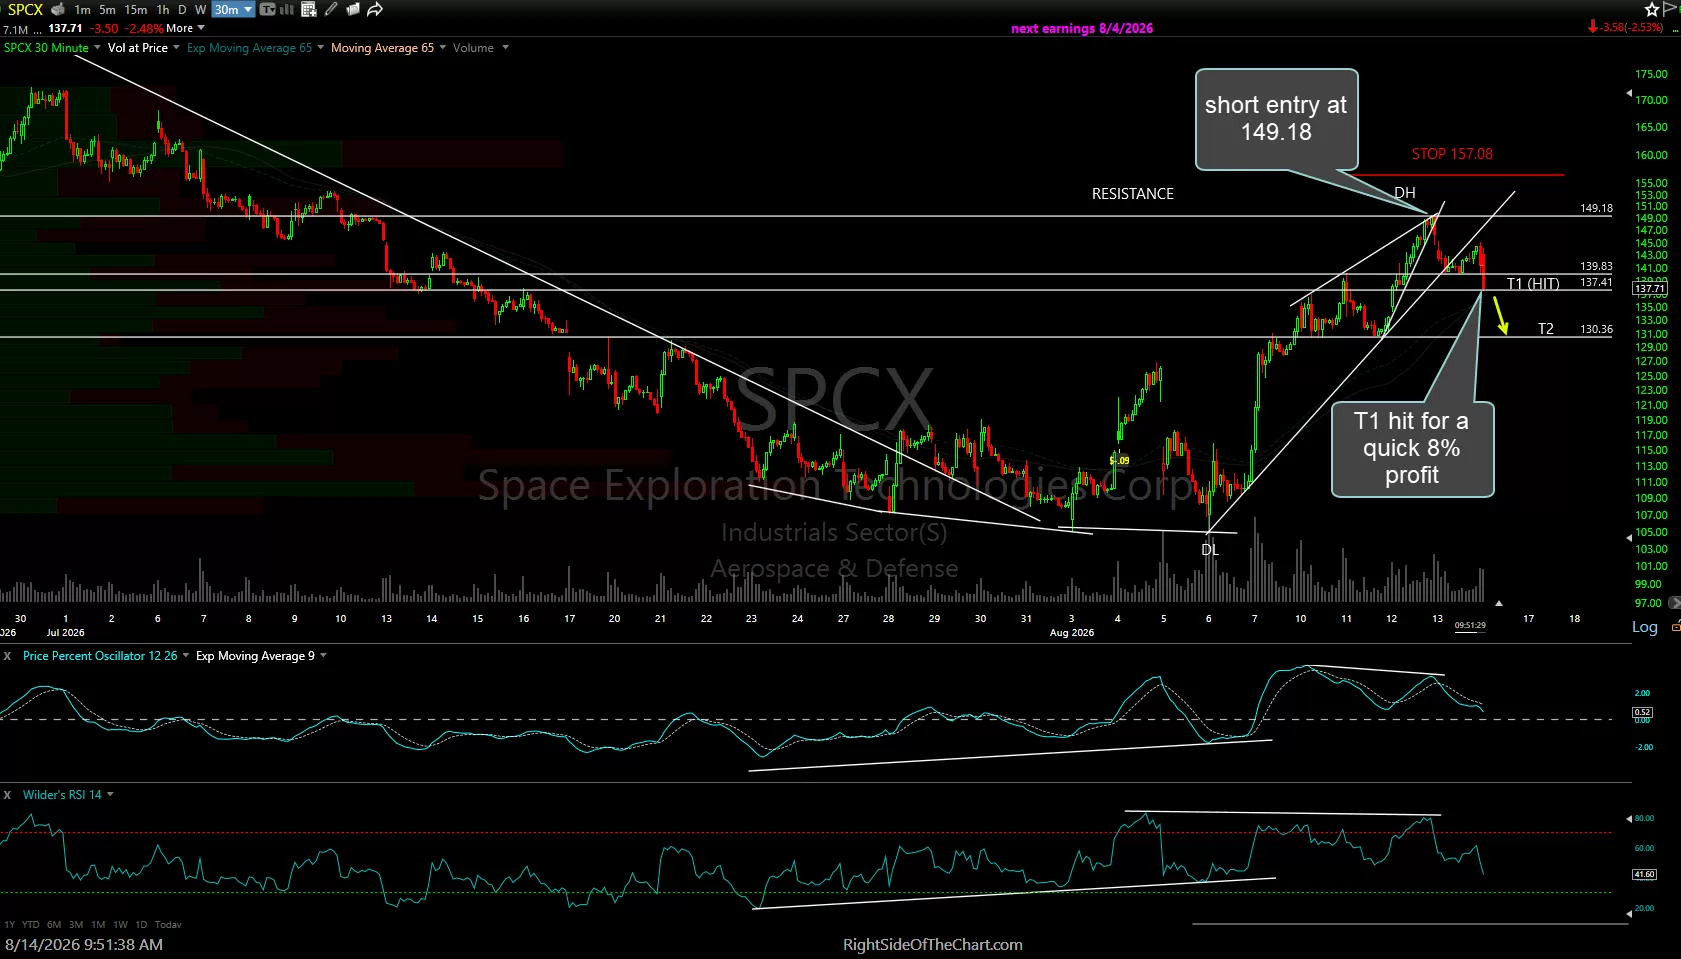
Task: Open the saved charts folder icon
Action: click(x=353, y=9)
